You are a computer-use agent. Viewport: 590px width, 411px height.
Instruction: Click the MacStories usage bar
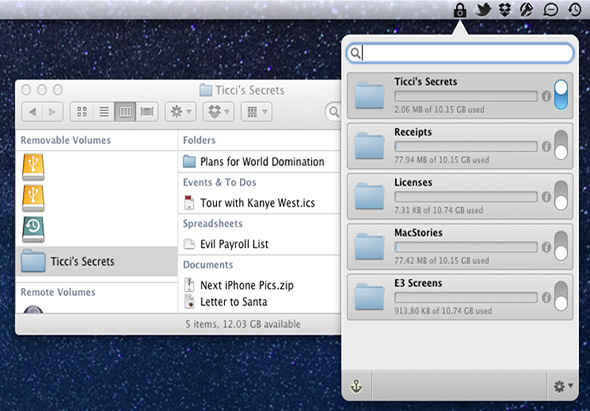tap(466, 247)
